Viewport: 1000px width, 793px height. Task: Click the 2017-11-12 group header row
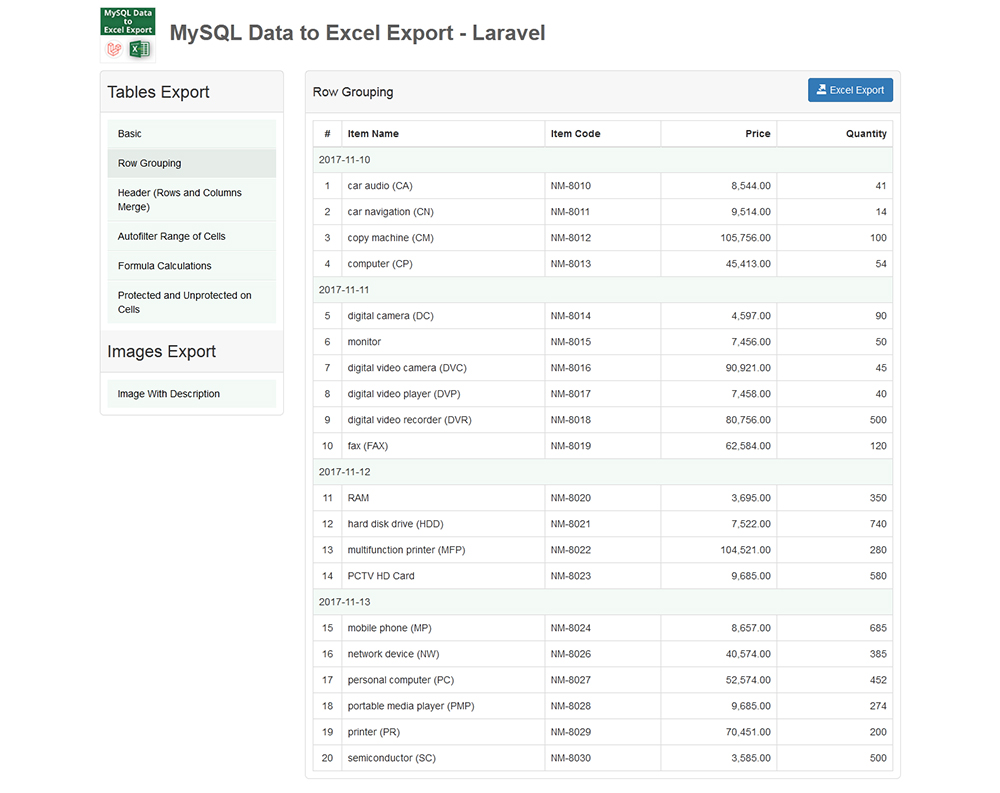602,472
